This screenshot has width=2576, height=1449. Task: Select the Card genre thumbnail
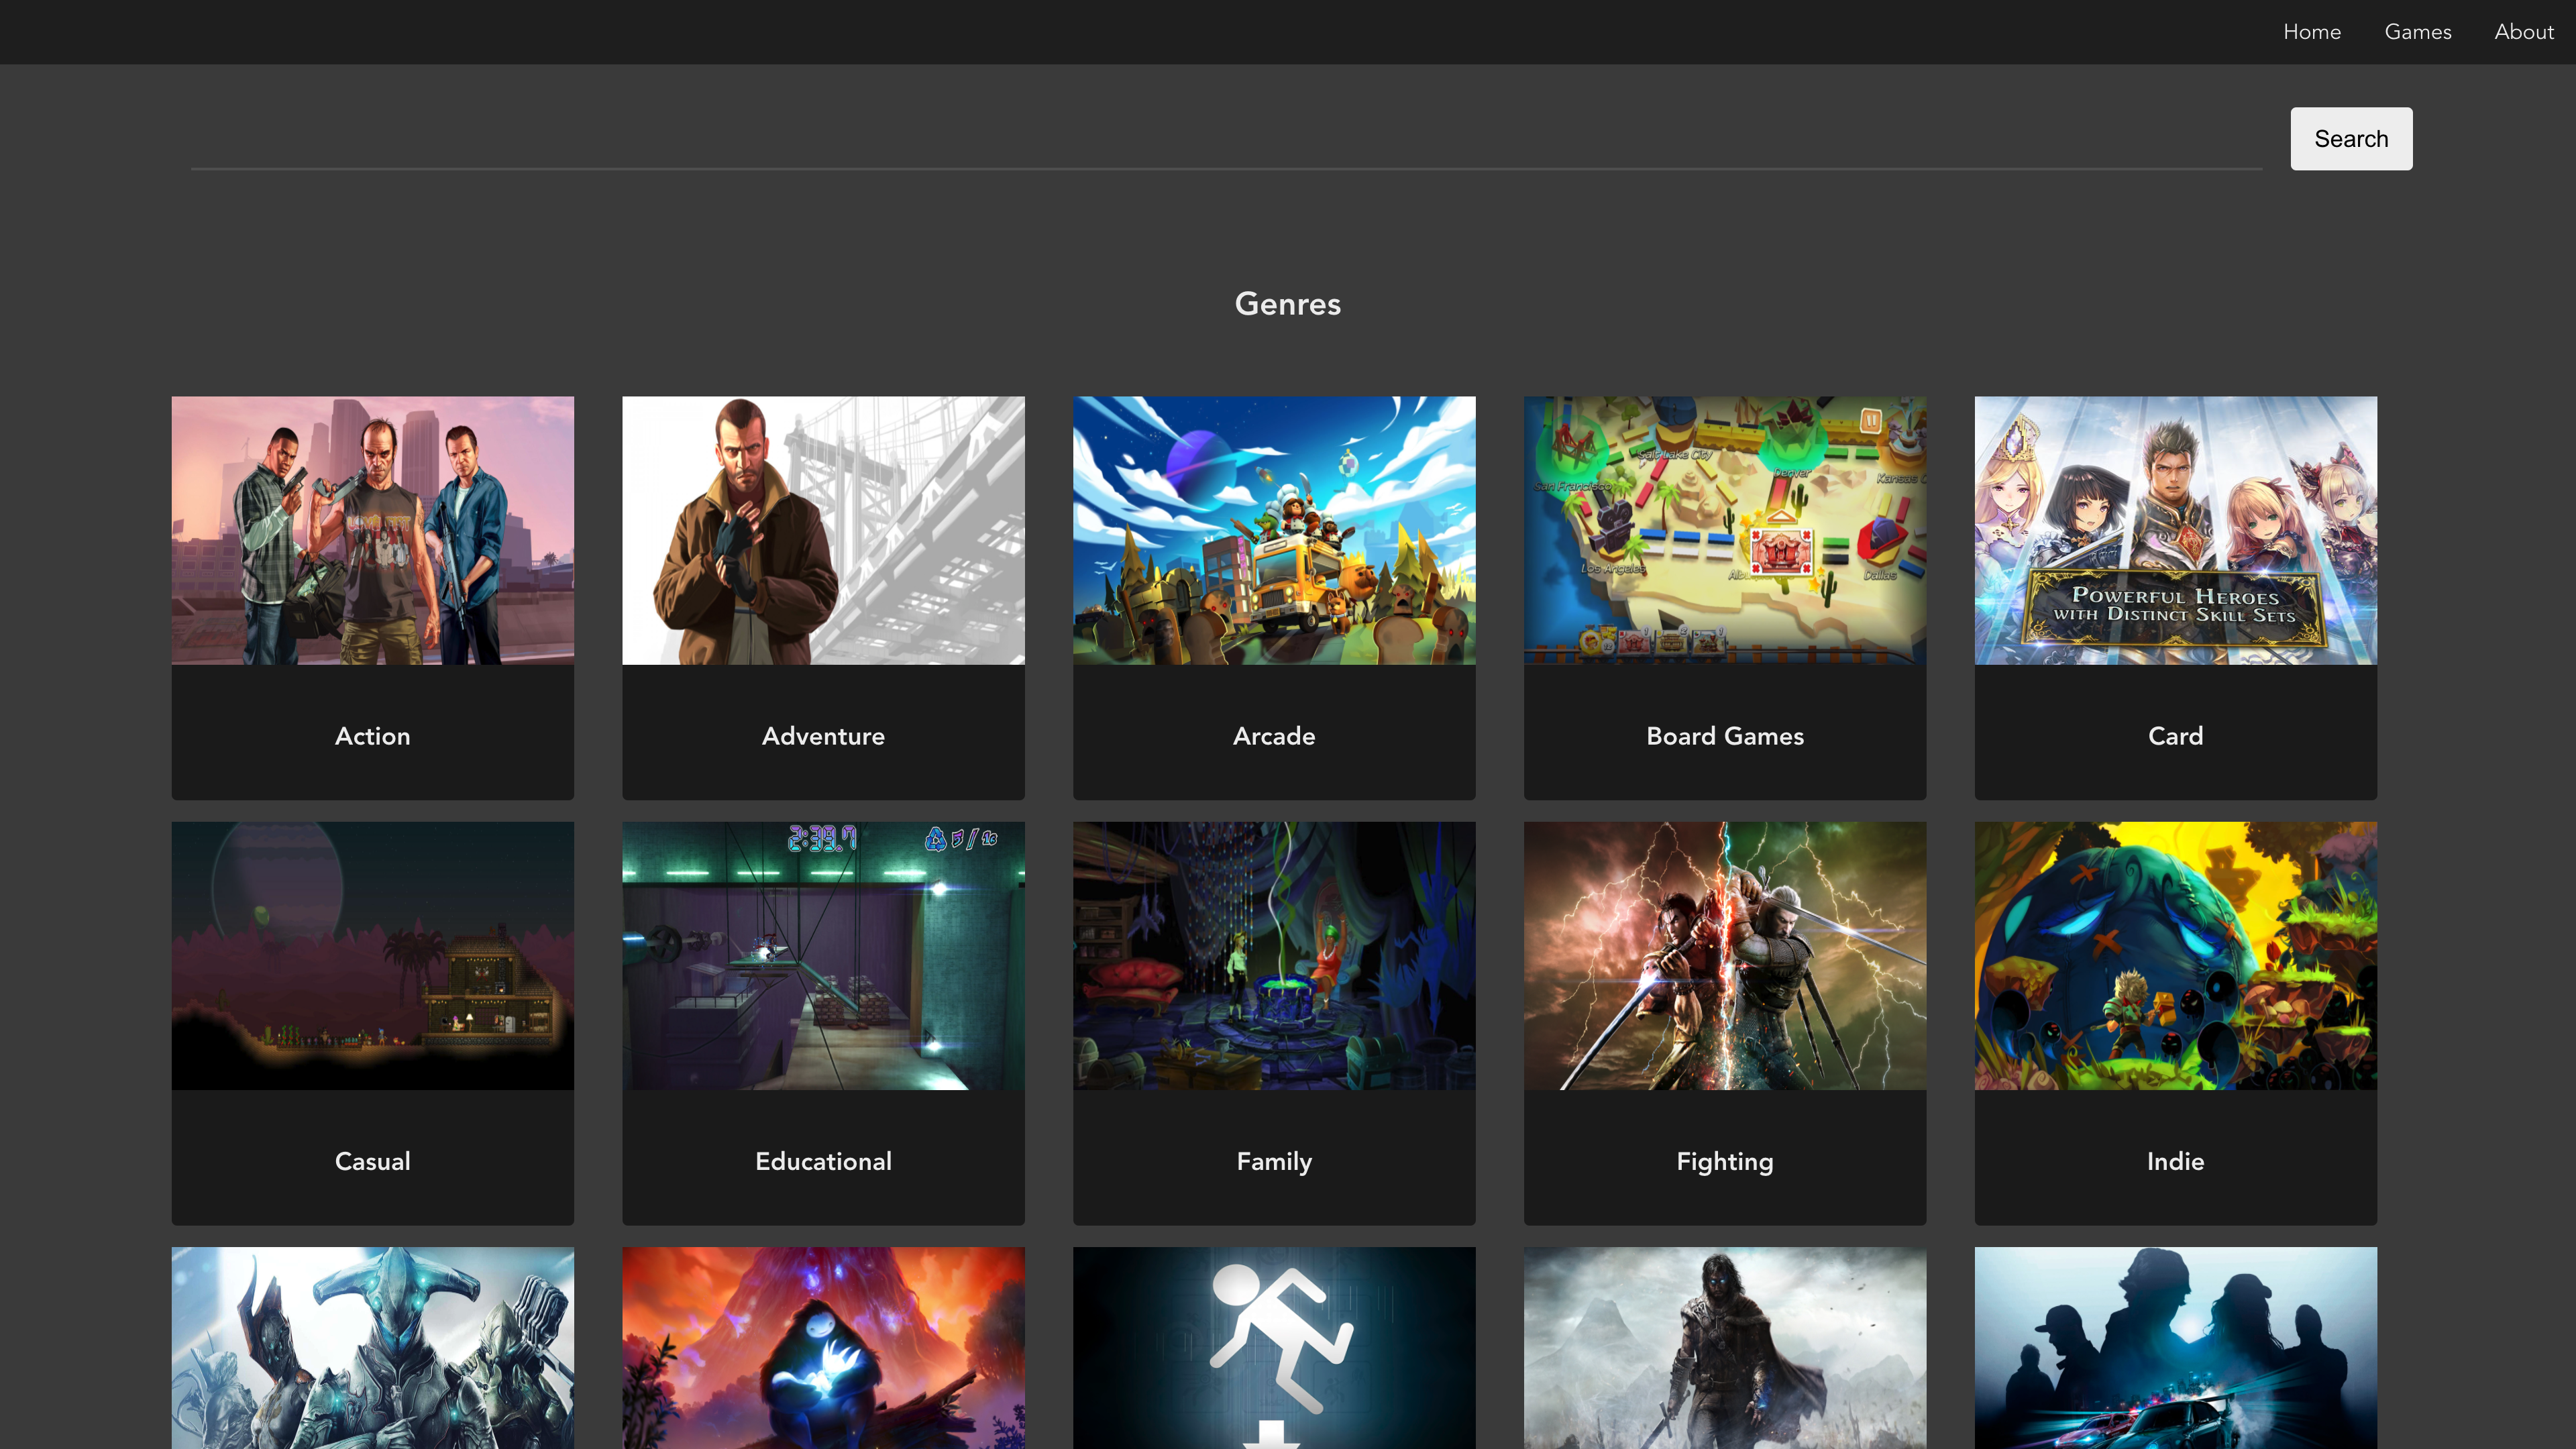point(2175,530)
